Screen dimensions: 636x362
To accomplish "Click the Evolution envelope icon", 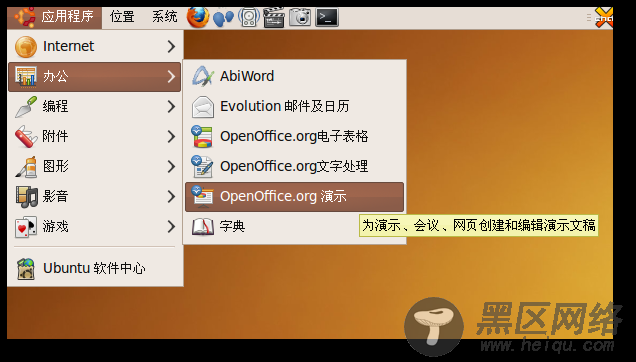I will (202, 107).
